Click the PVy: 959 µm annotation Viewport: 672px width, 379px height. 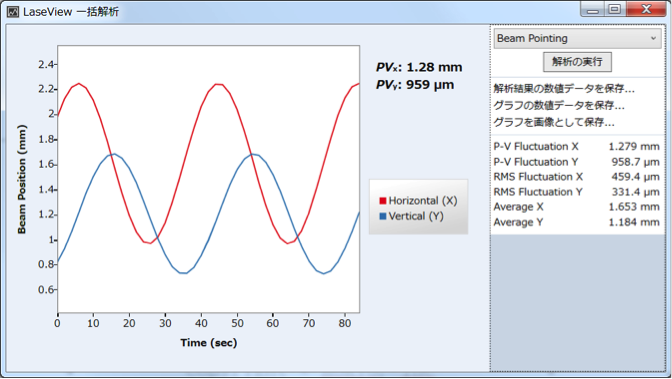click(x=415, y=85)
